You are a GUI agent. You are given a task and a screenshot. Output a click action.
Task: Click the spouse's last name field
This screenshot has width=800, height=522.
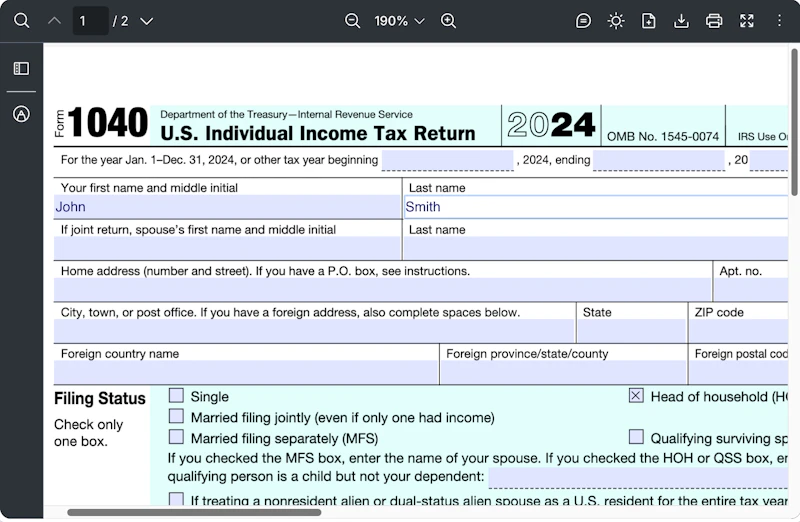[596, 248]
